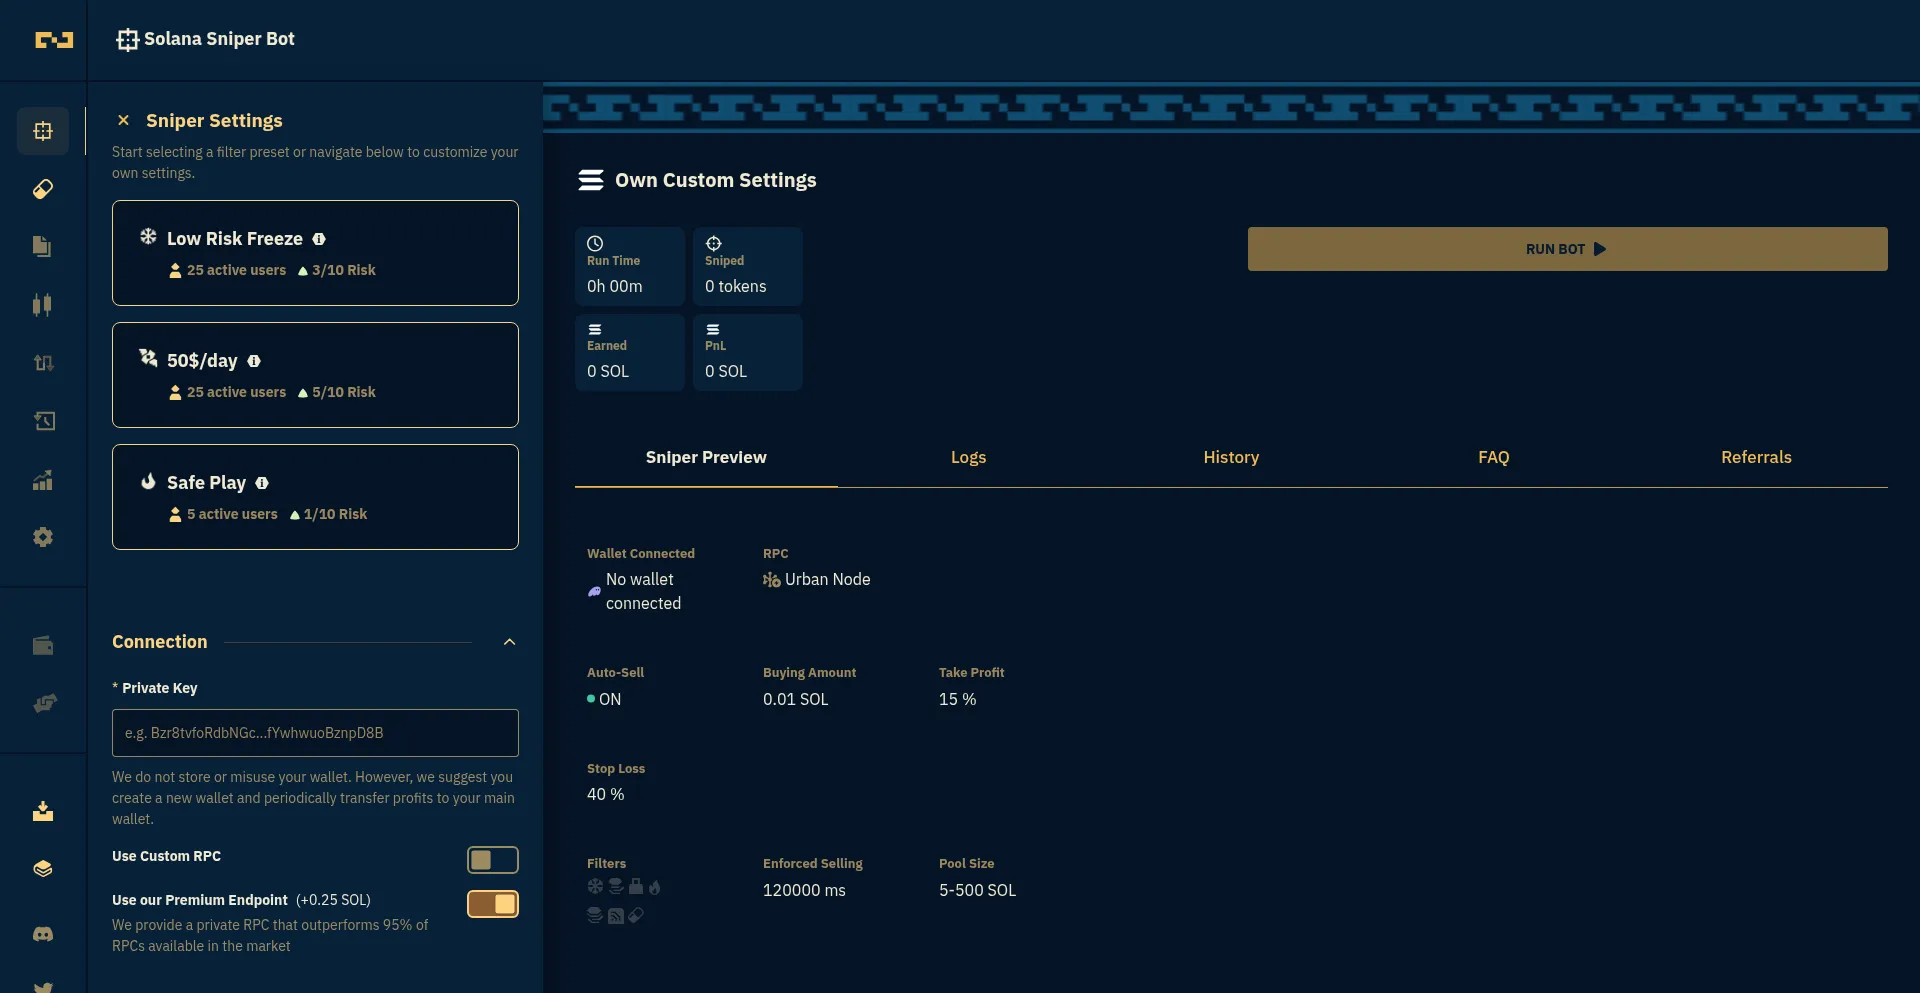The width and height of the screenshot is (1920, 993).
Task: Open the Sniper Bot crosshair sidebar icon
Action: click(43, 131)
